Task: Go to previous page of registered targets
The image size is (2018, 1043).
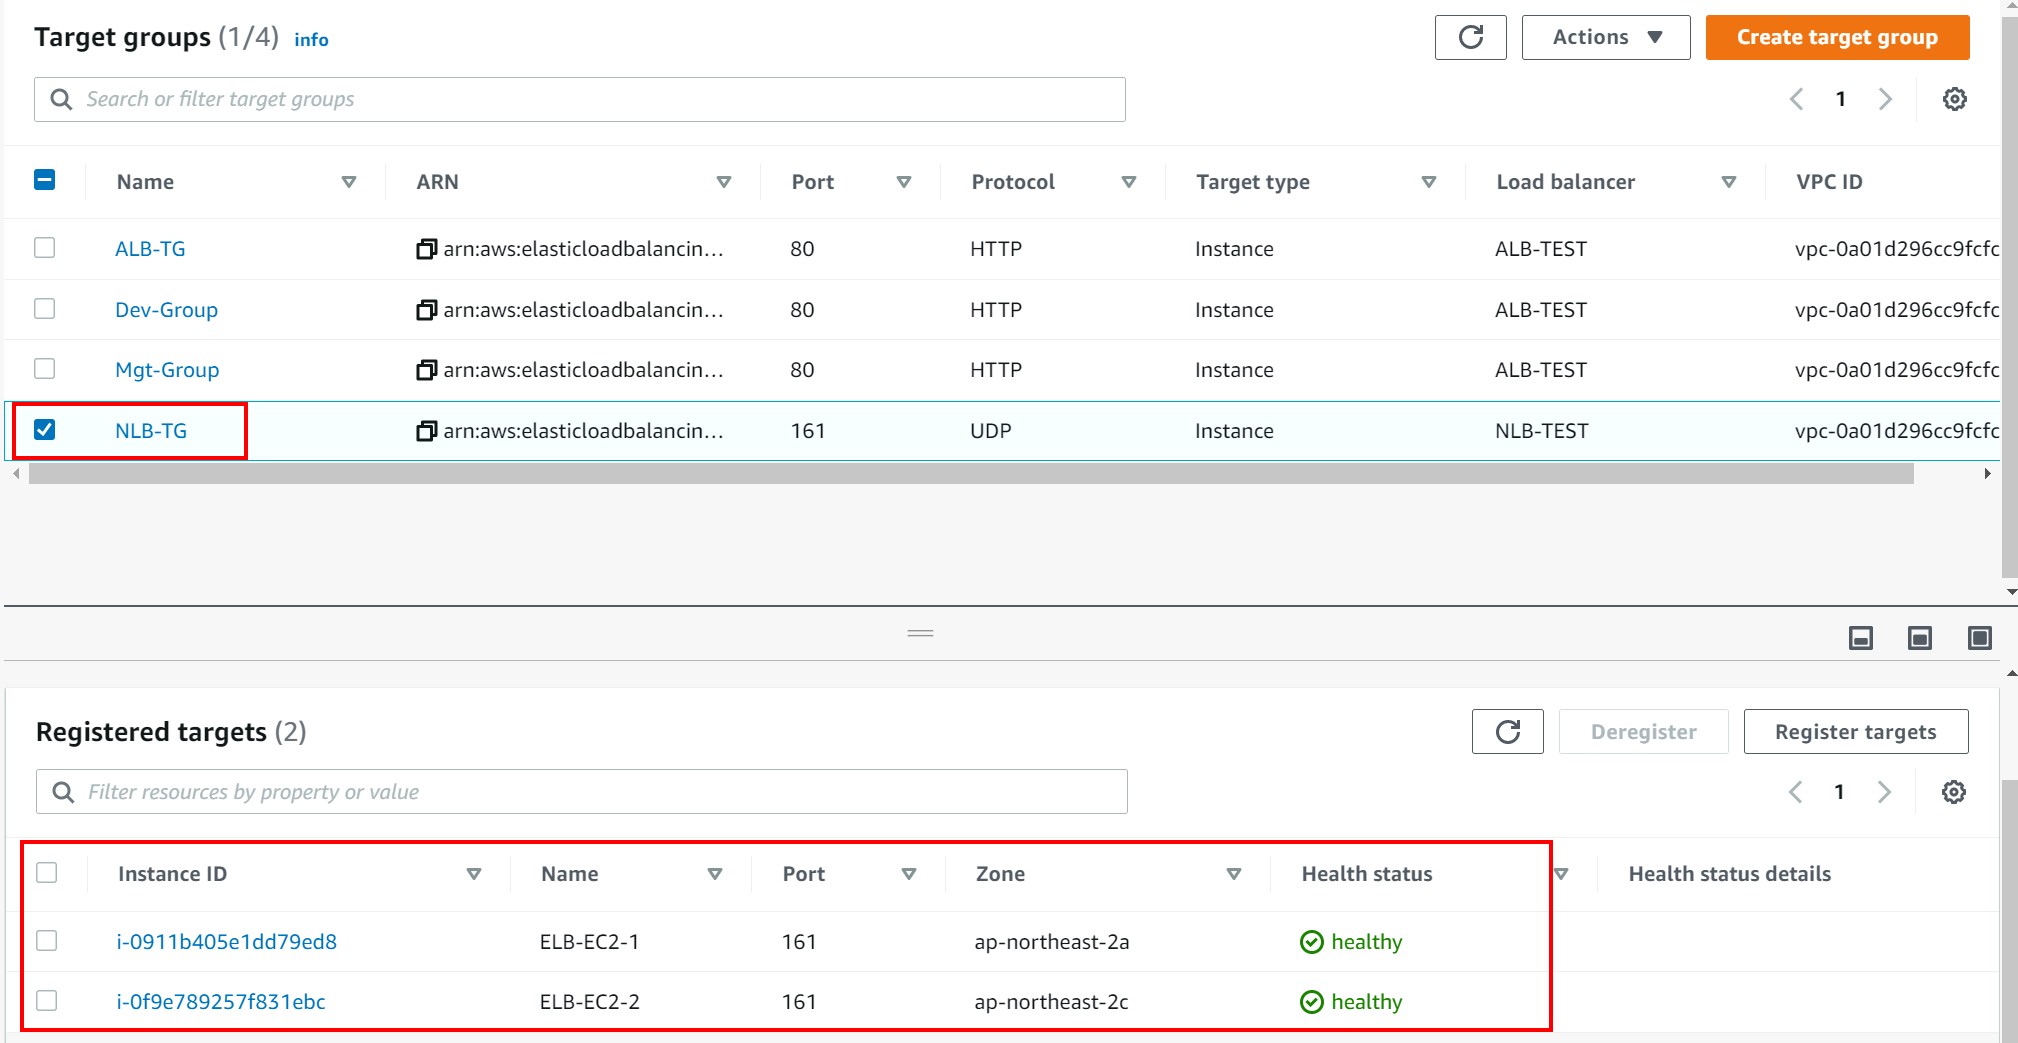Action: pyautogui.click(x=1795, y=792)
